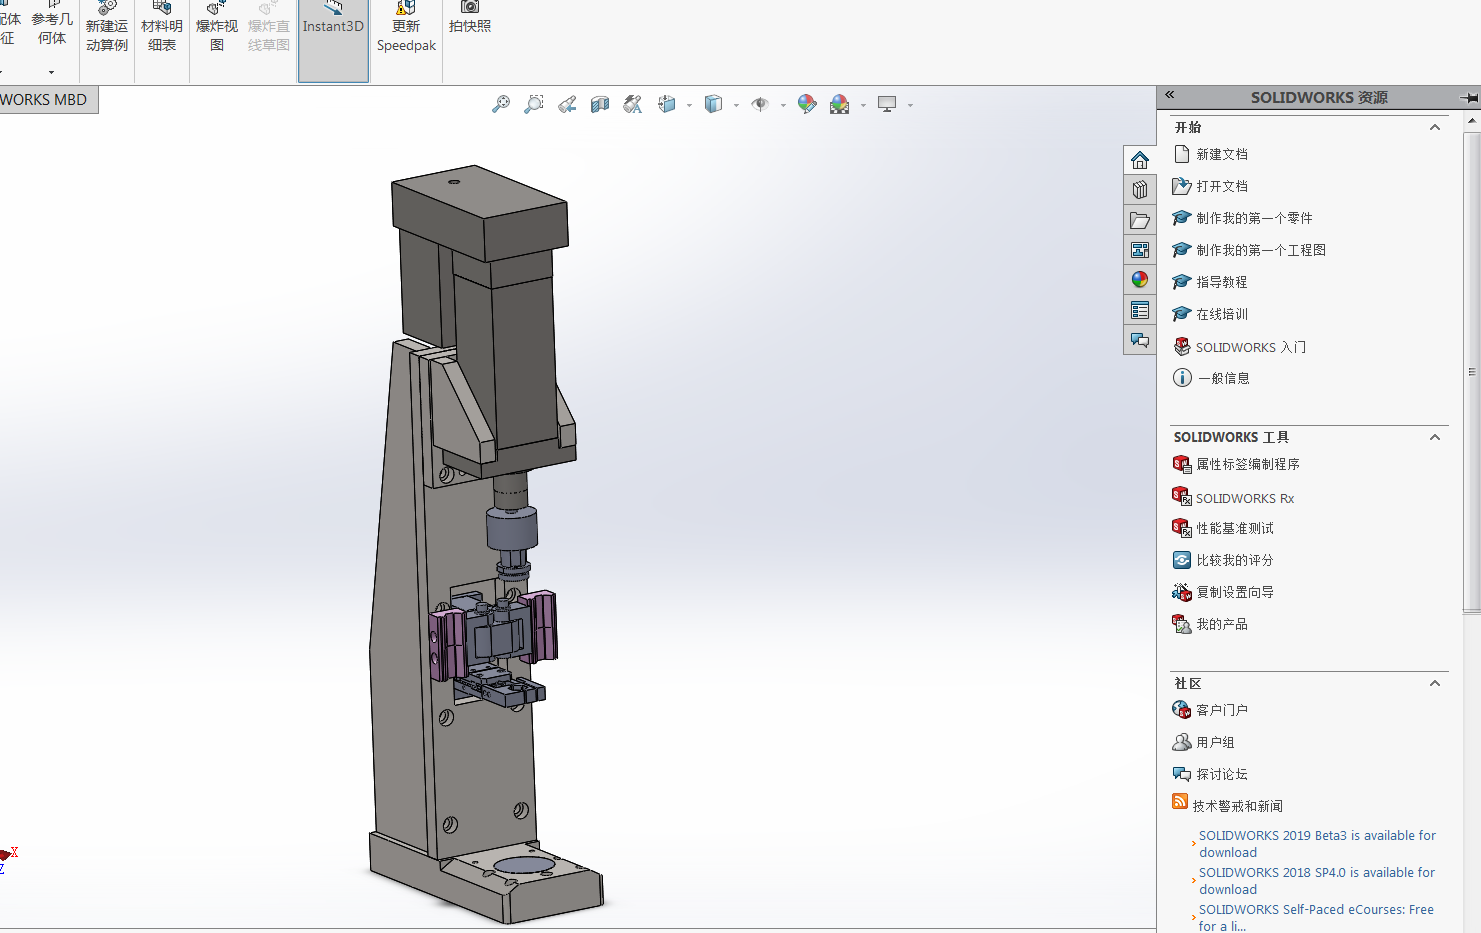Open the File Explorer side tab
The image size is (1481, 933).
pos(1140,220)
